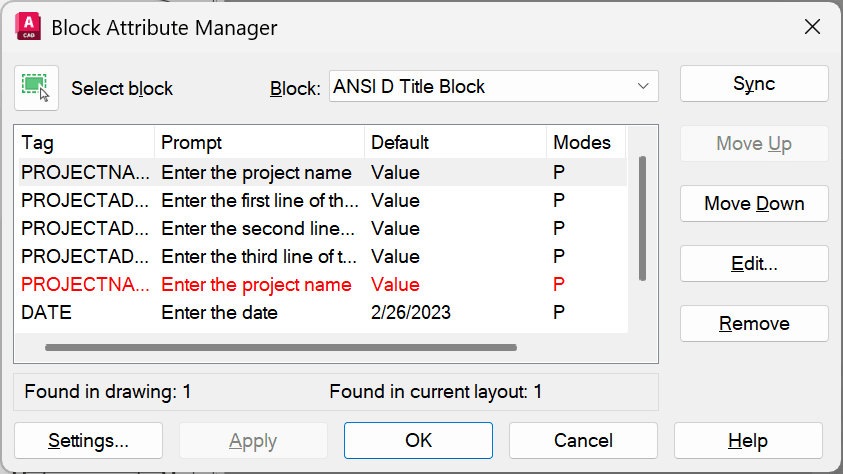The width and height of the screenshot is (843, 474).
Task: Click the AutoCAD logo in title bar
Action: (28, 27)
